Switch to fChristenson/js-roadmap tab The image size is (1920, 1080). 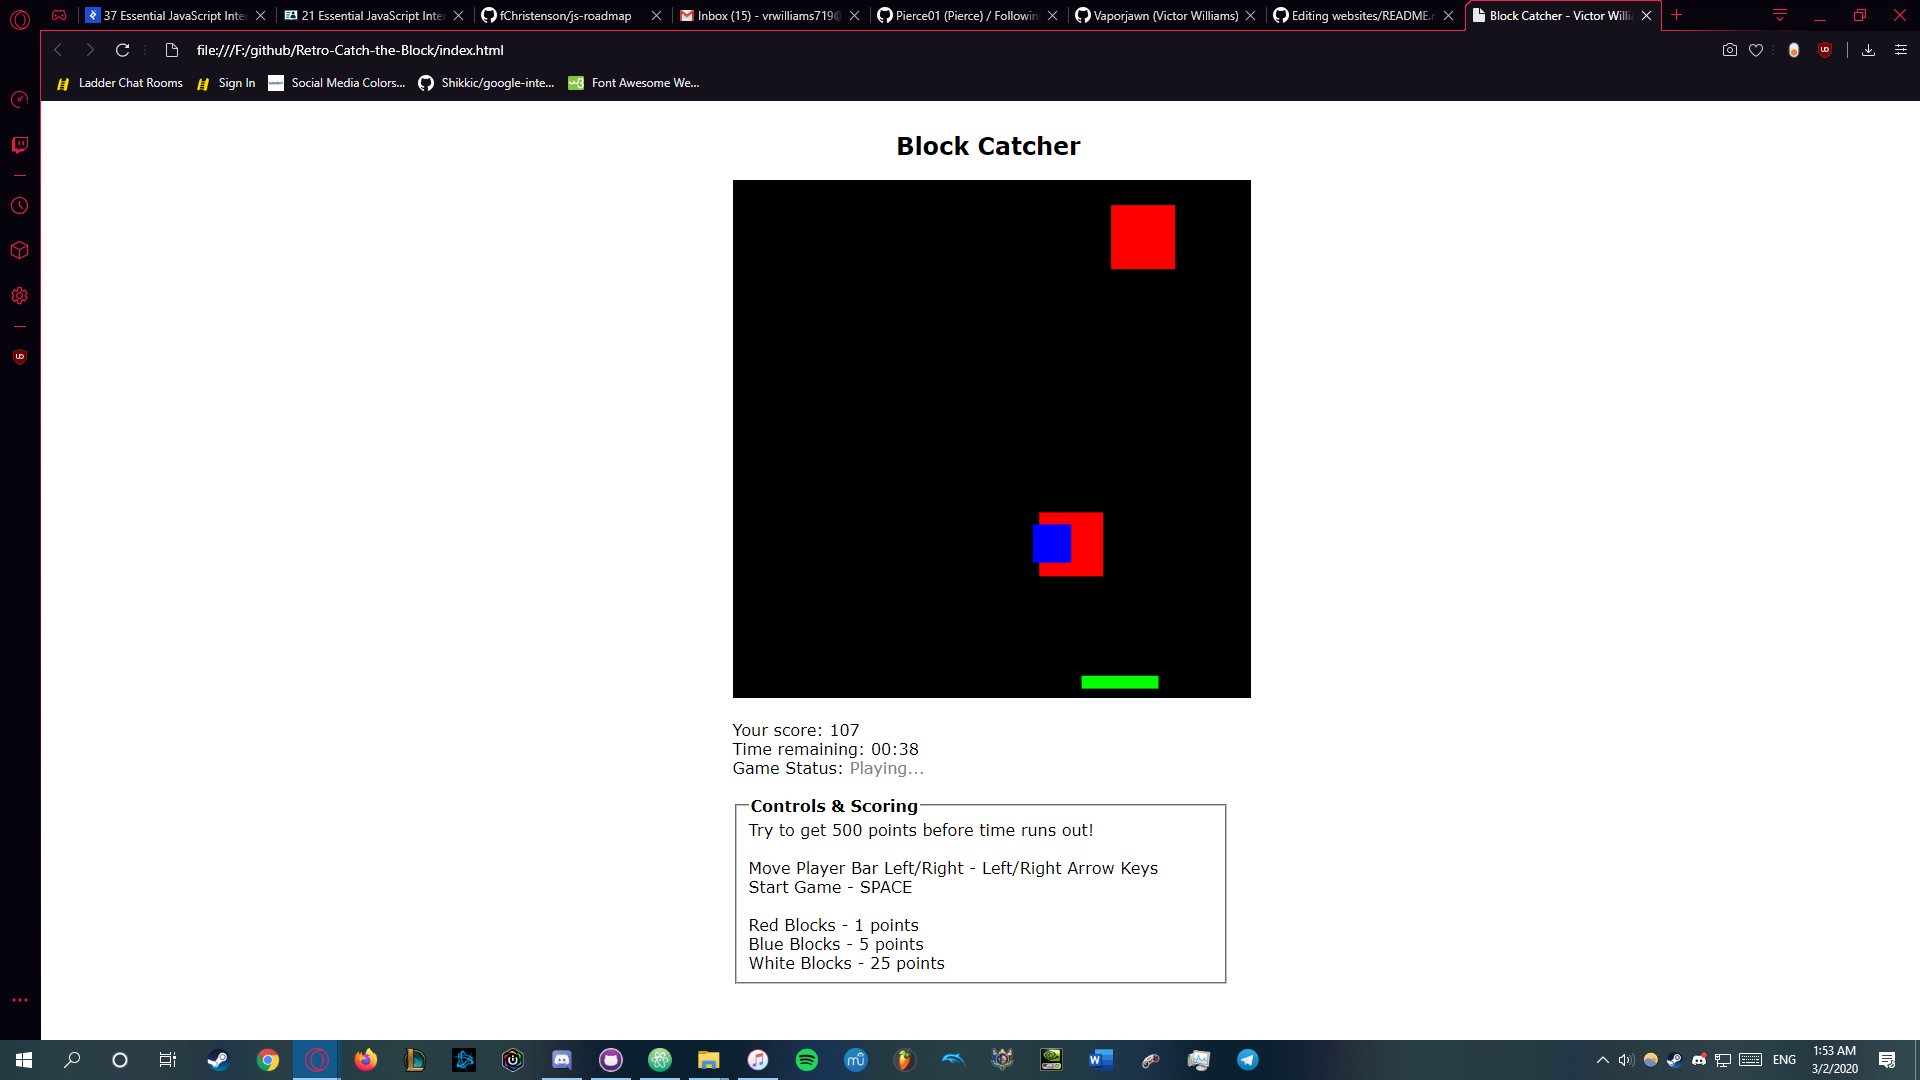(565, 15)
